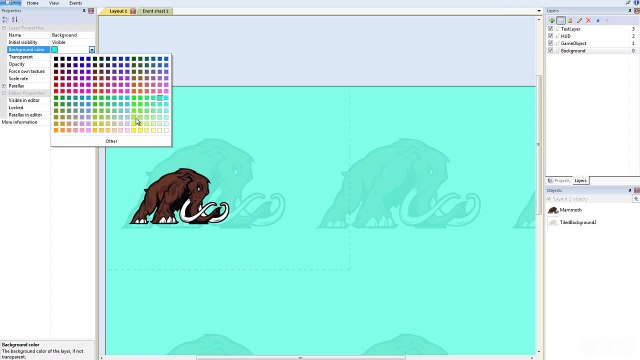The image size is (640, 360).
Task: Click the page icon beside TextLayer
Action: point(557,29)
